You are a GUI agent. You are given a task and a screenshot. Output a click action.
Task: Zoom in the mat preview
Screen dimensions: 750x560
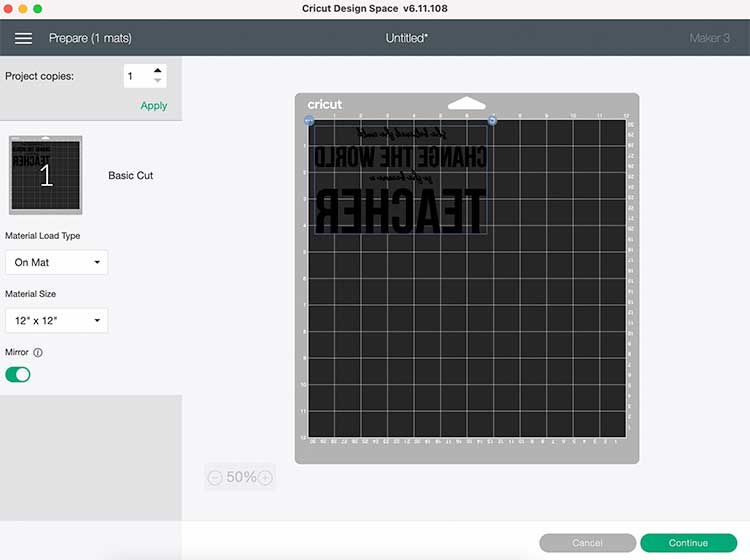coord(265,477)
